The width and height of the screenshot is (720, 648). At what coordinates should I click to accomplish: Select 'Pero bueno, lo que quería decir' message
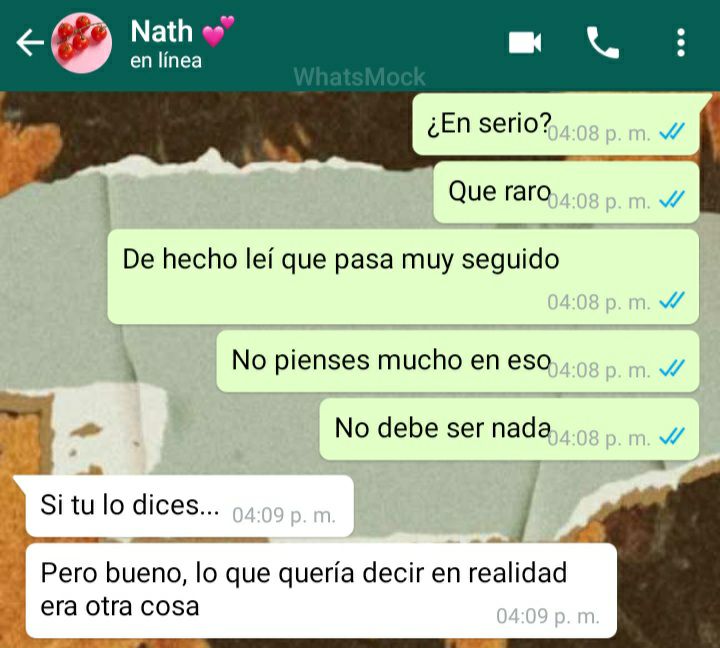click(321, 591)
